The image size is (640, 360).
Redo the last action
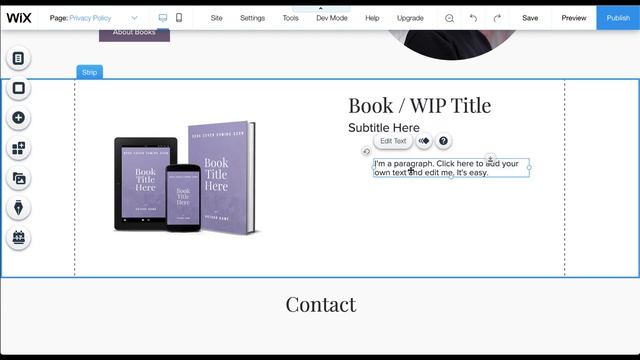497,18
